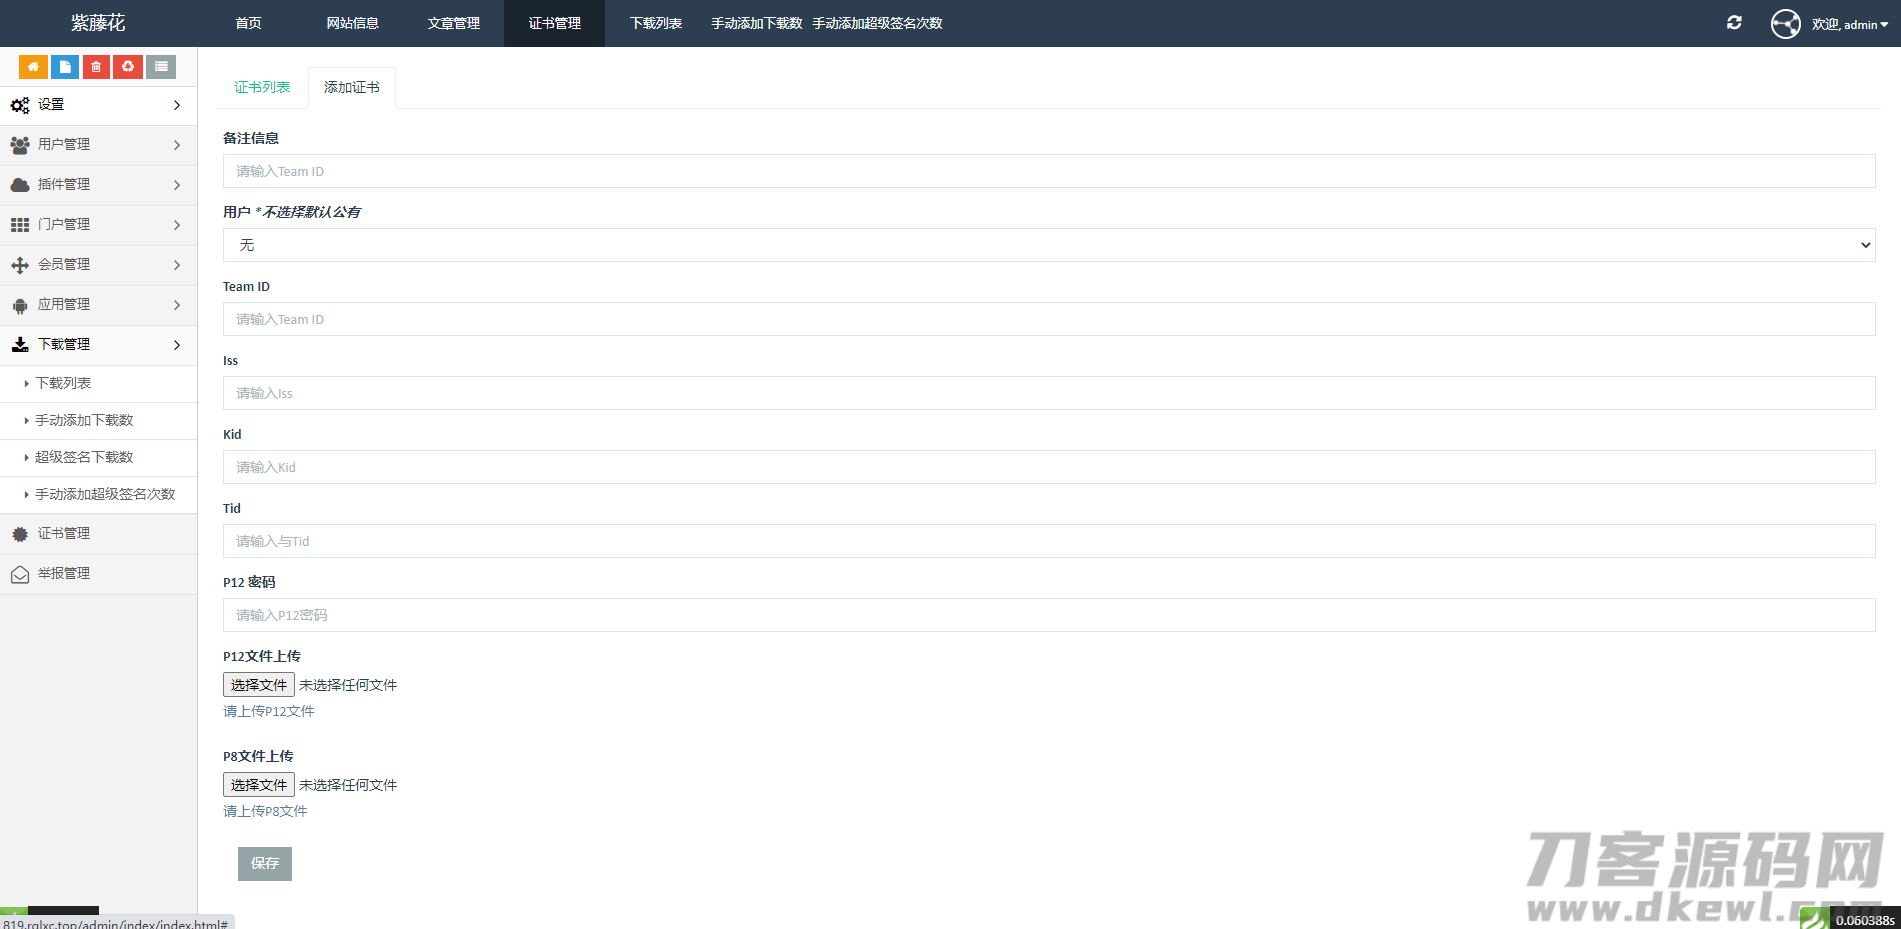Switch to the 证书列表 tab
Screen dimensions: 1901x929
262,88
